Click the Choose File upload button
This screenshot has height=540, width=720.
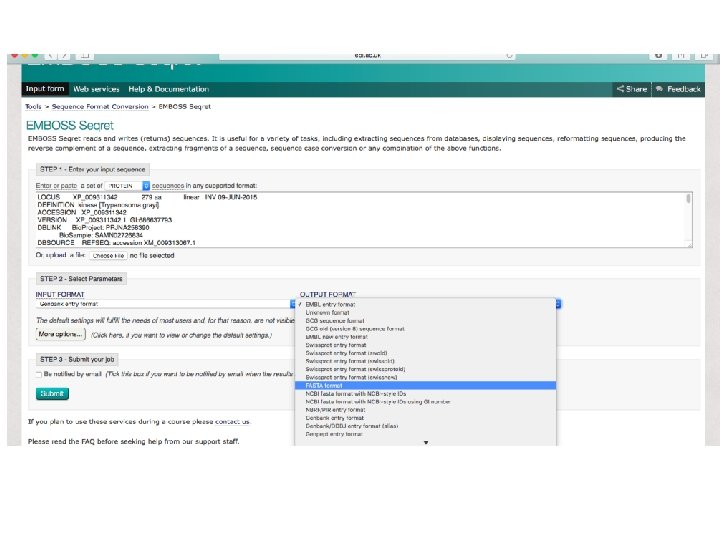108,256
